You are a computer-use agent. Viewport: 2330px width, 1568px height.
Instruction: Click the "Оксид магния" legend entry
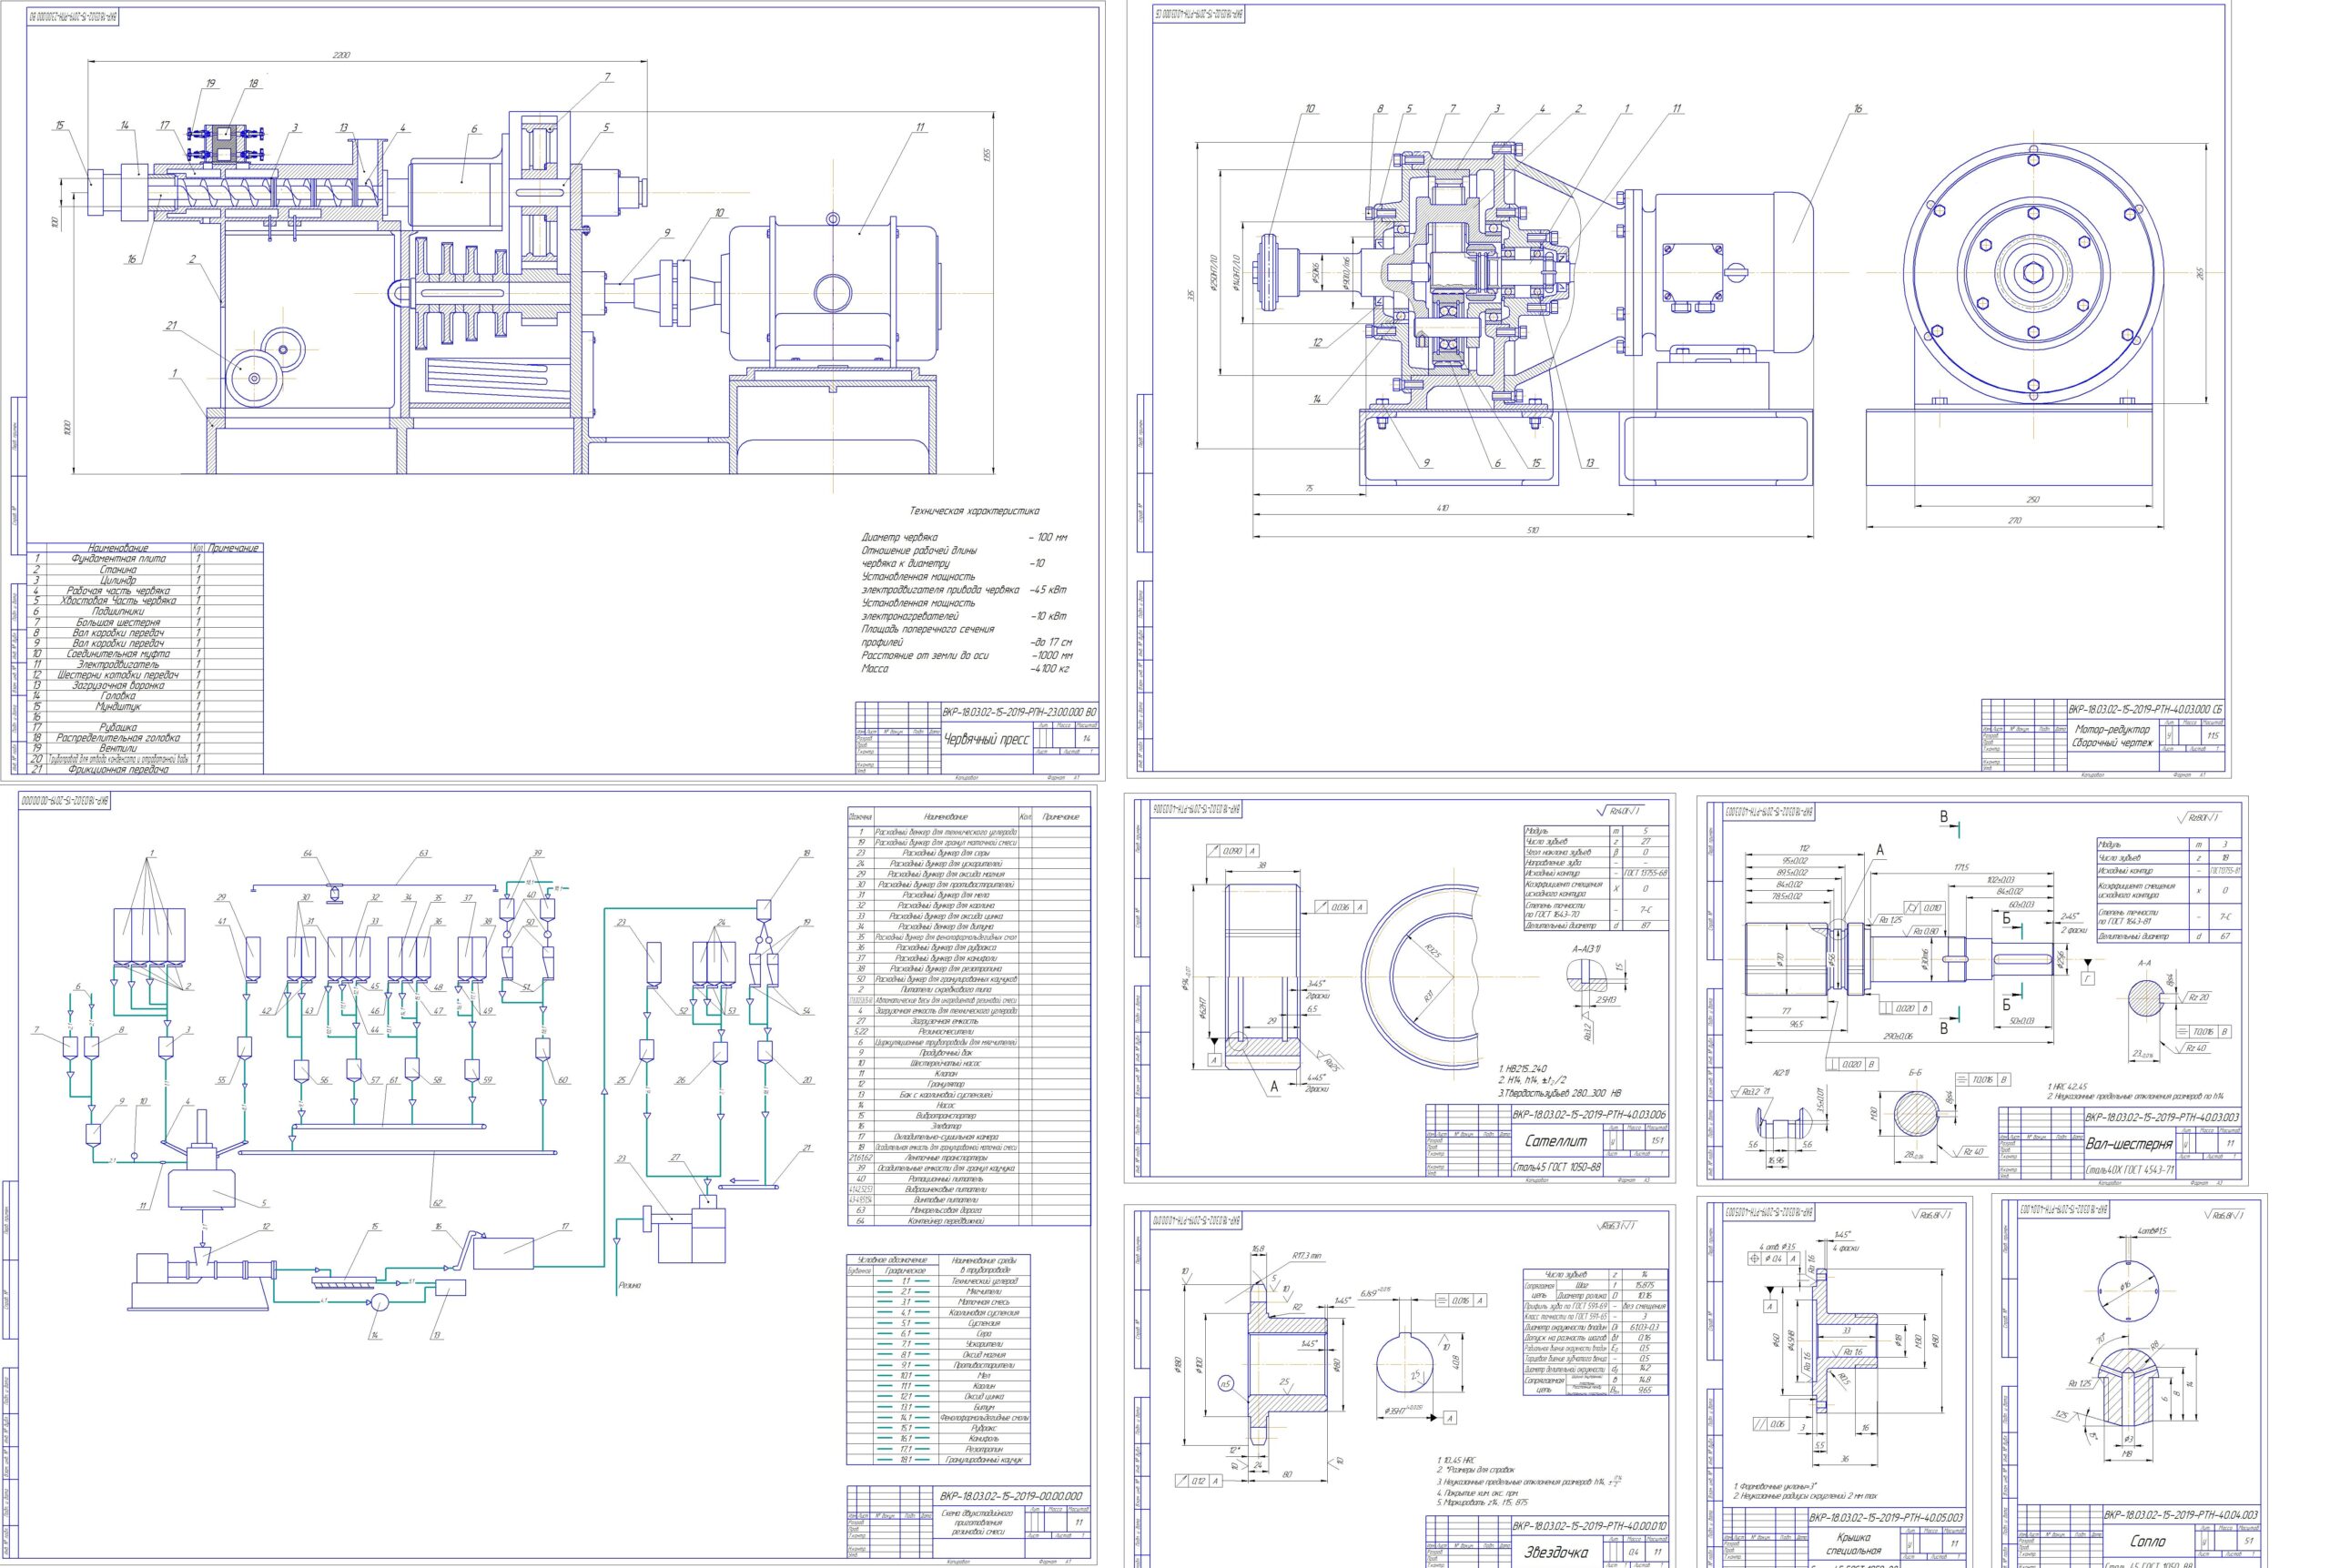(x=984, y=1354)
